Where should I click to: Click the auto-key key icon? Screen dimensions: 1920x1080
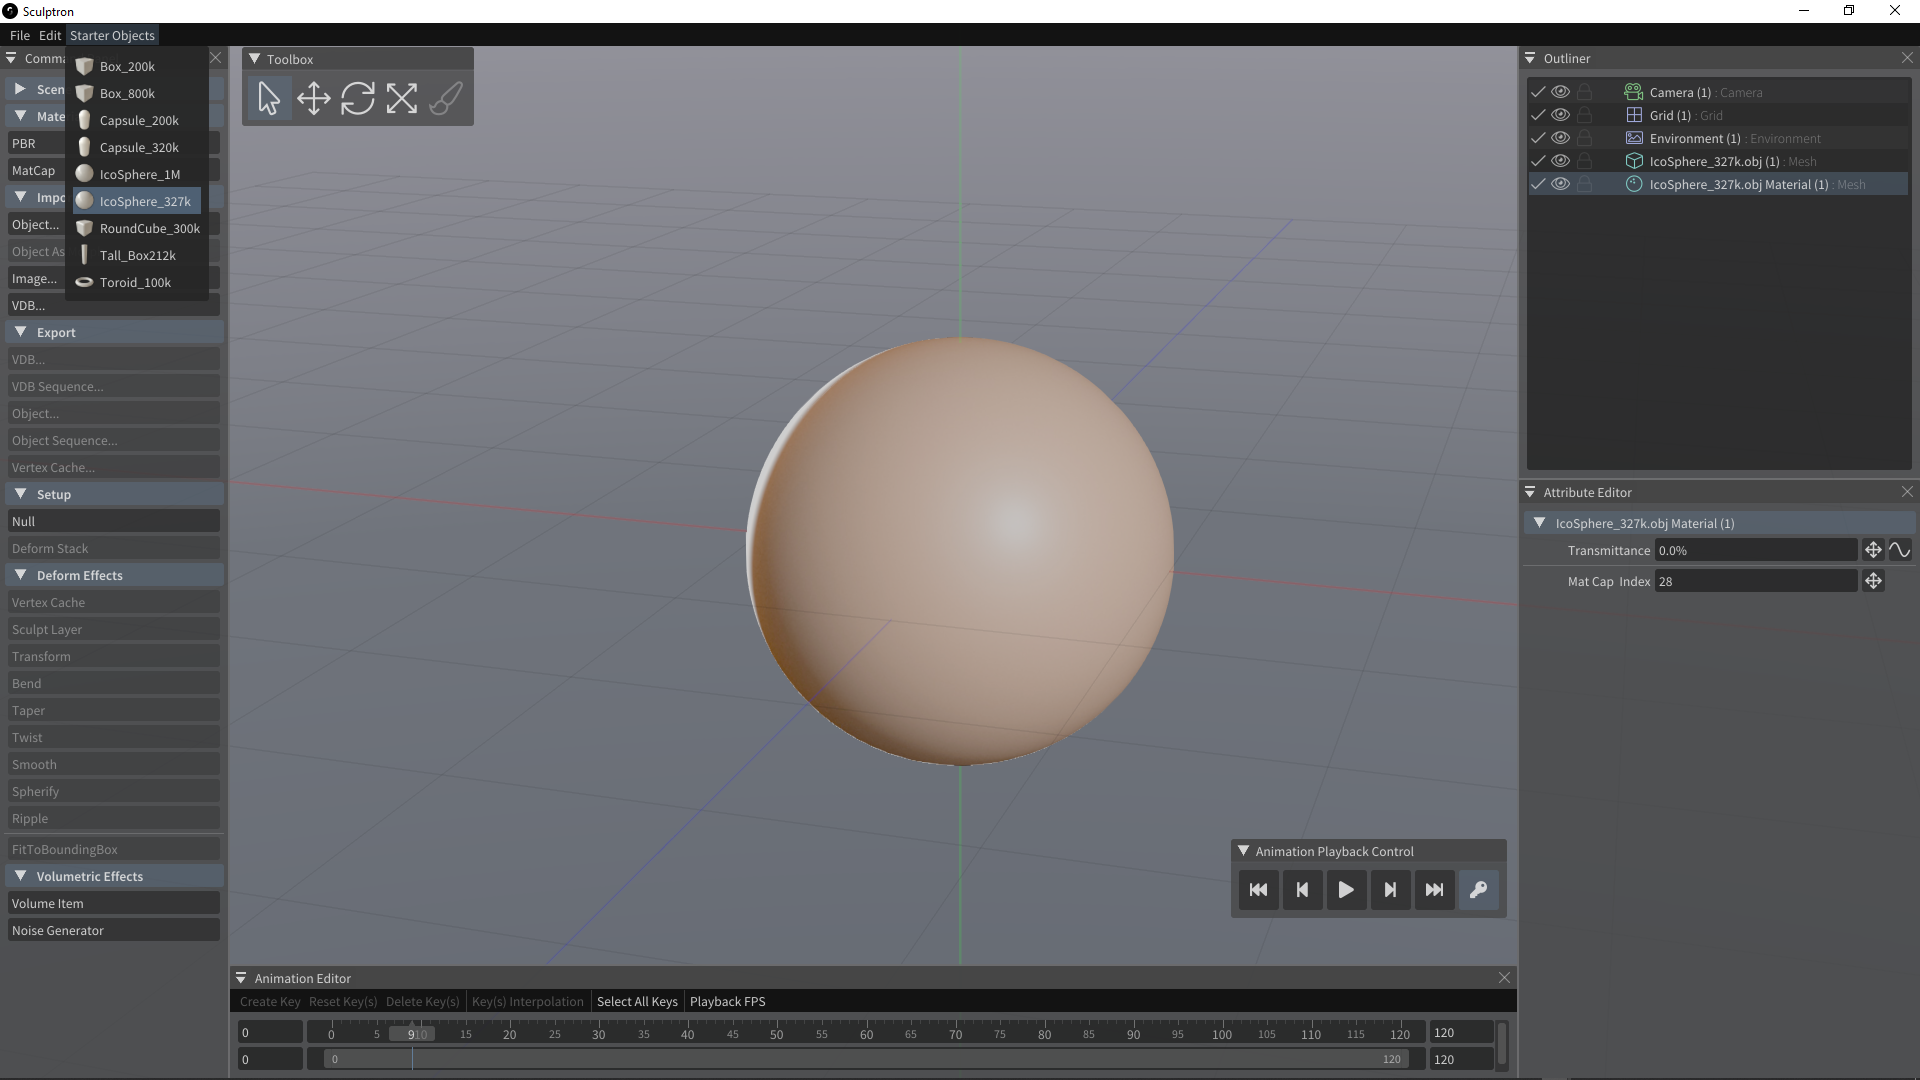tap(1478, 890)
